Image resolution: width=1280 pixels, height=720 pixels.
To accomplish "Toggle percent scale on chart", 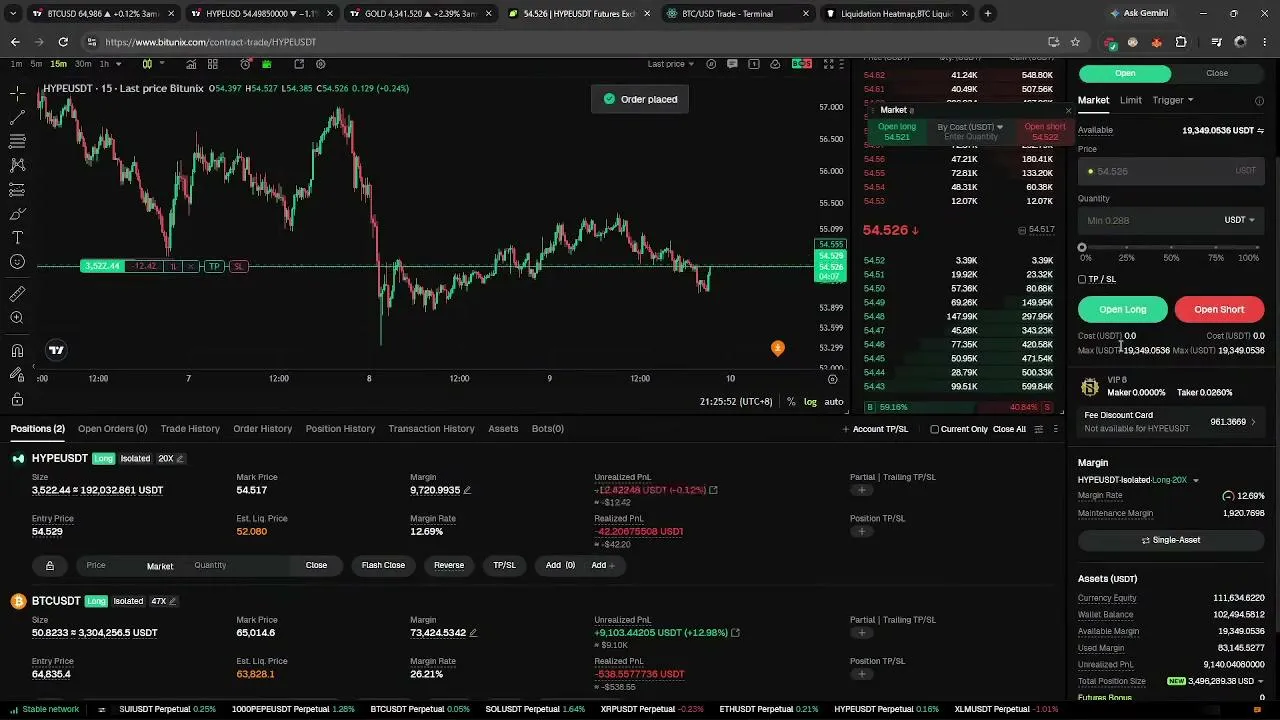I will pos(791,402).
